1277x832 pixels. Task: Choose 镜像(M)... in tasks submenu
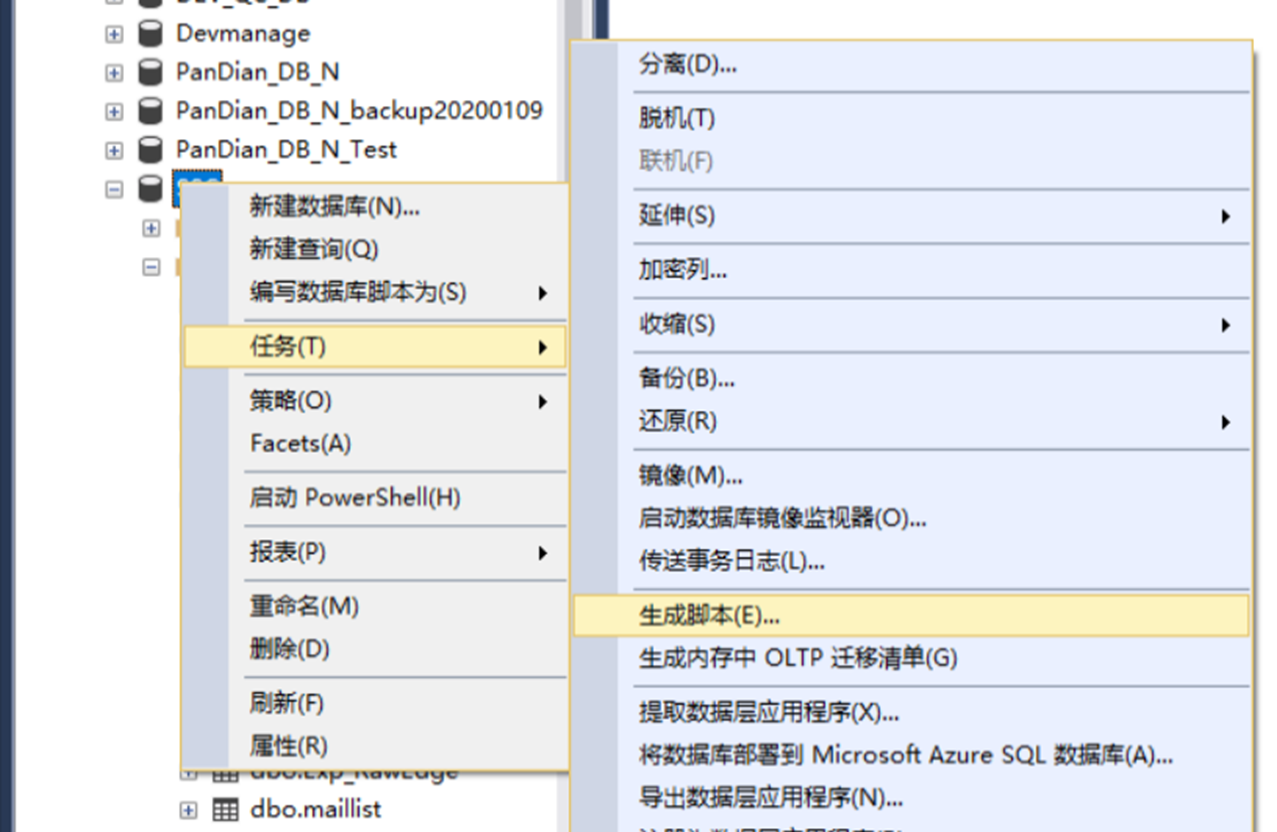pos(911,476)
